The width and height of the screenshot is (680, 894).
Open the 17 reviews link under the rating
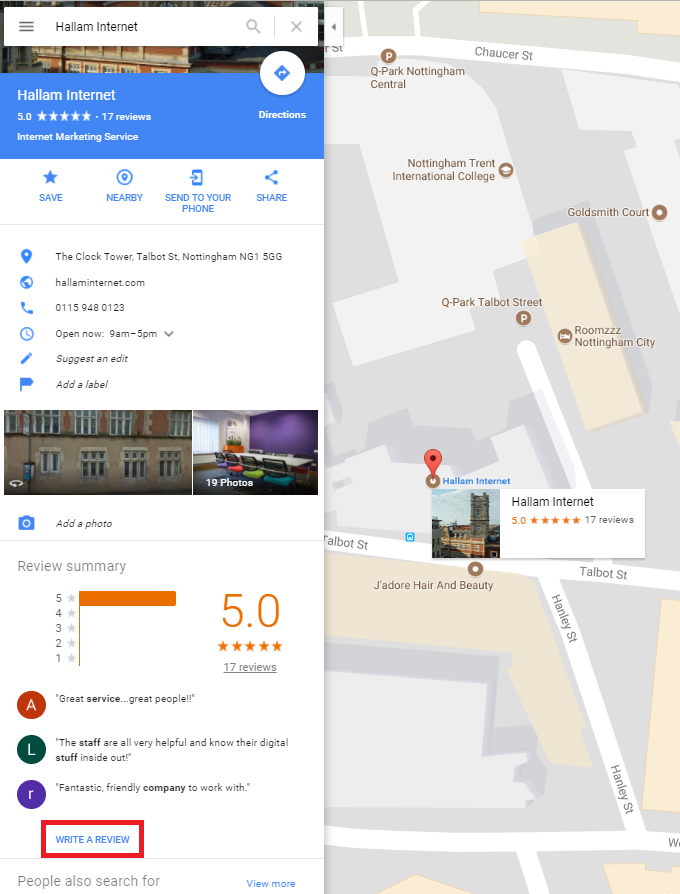(250, 667)
